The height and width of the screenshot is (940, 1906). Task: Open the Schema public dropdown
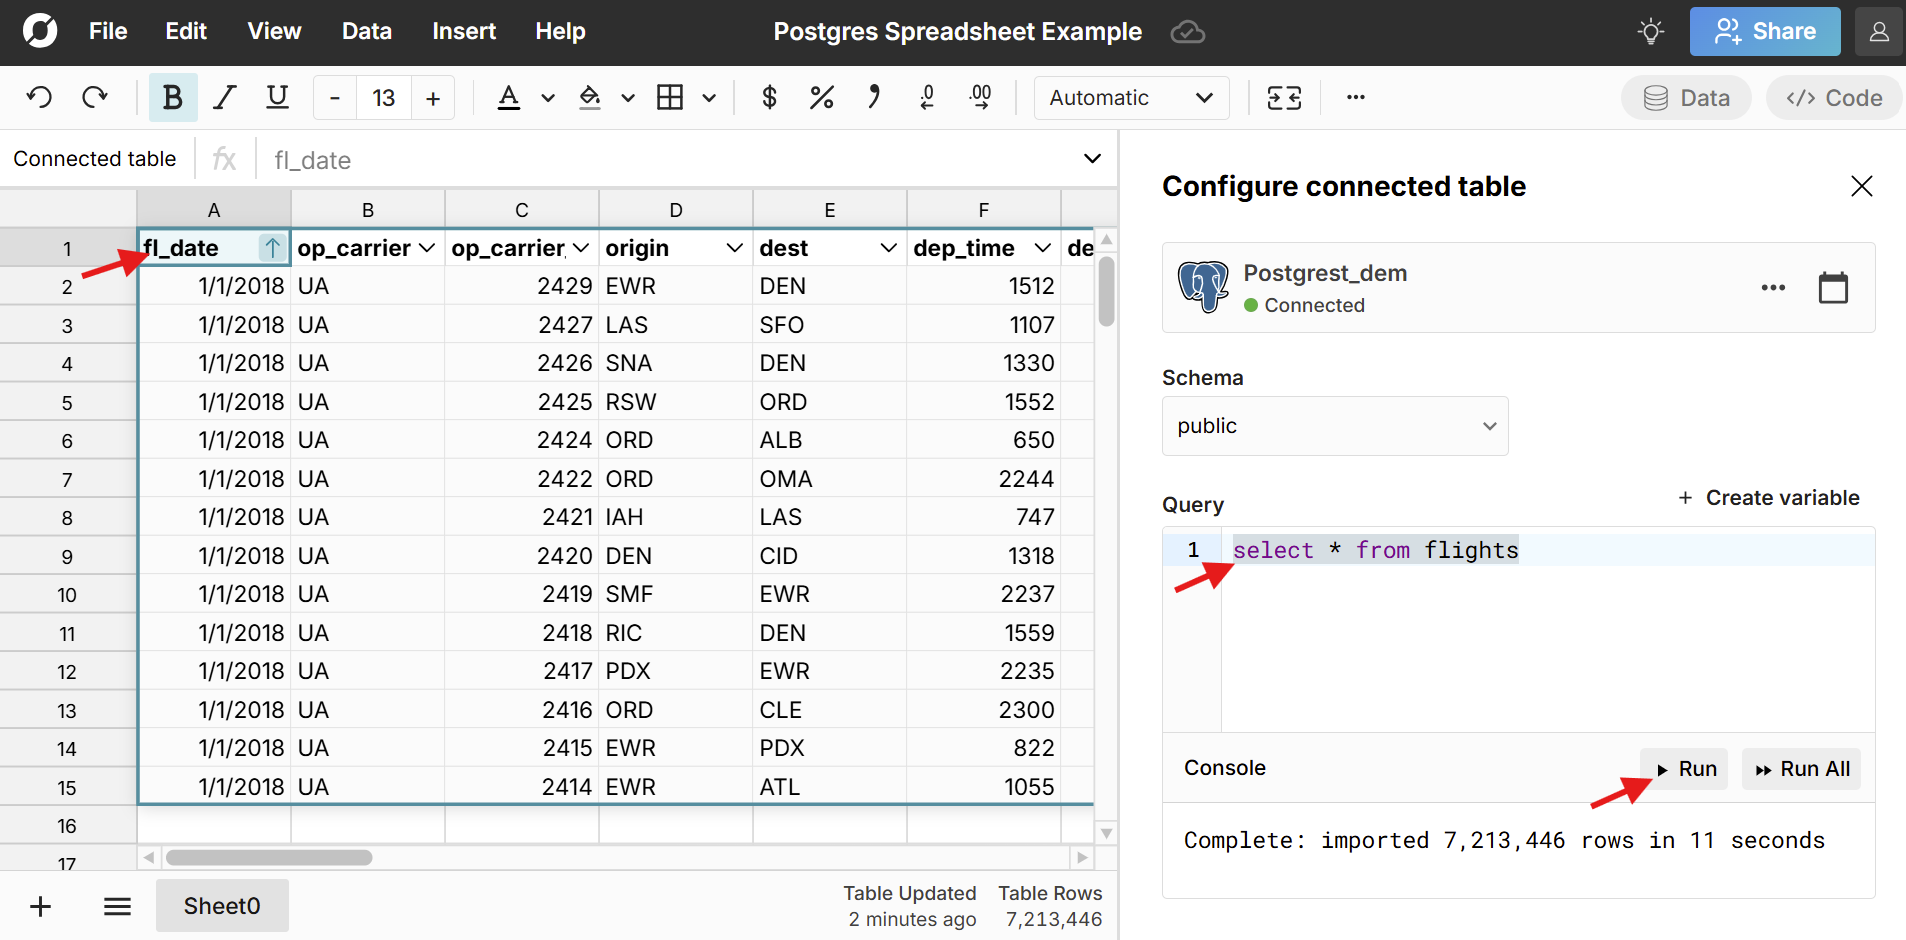pyautogui.click(x=1334, y=426)
